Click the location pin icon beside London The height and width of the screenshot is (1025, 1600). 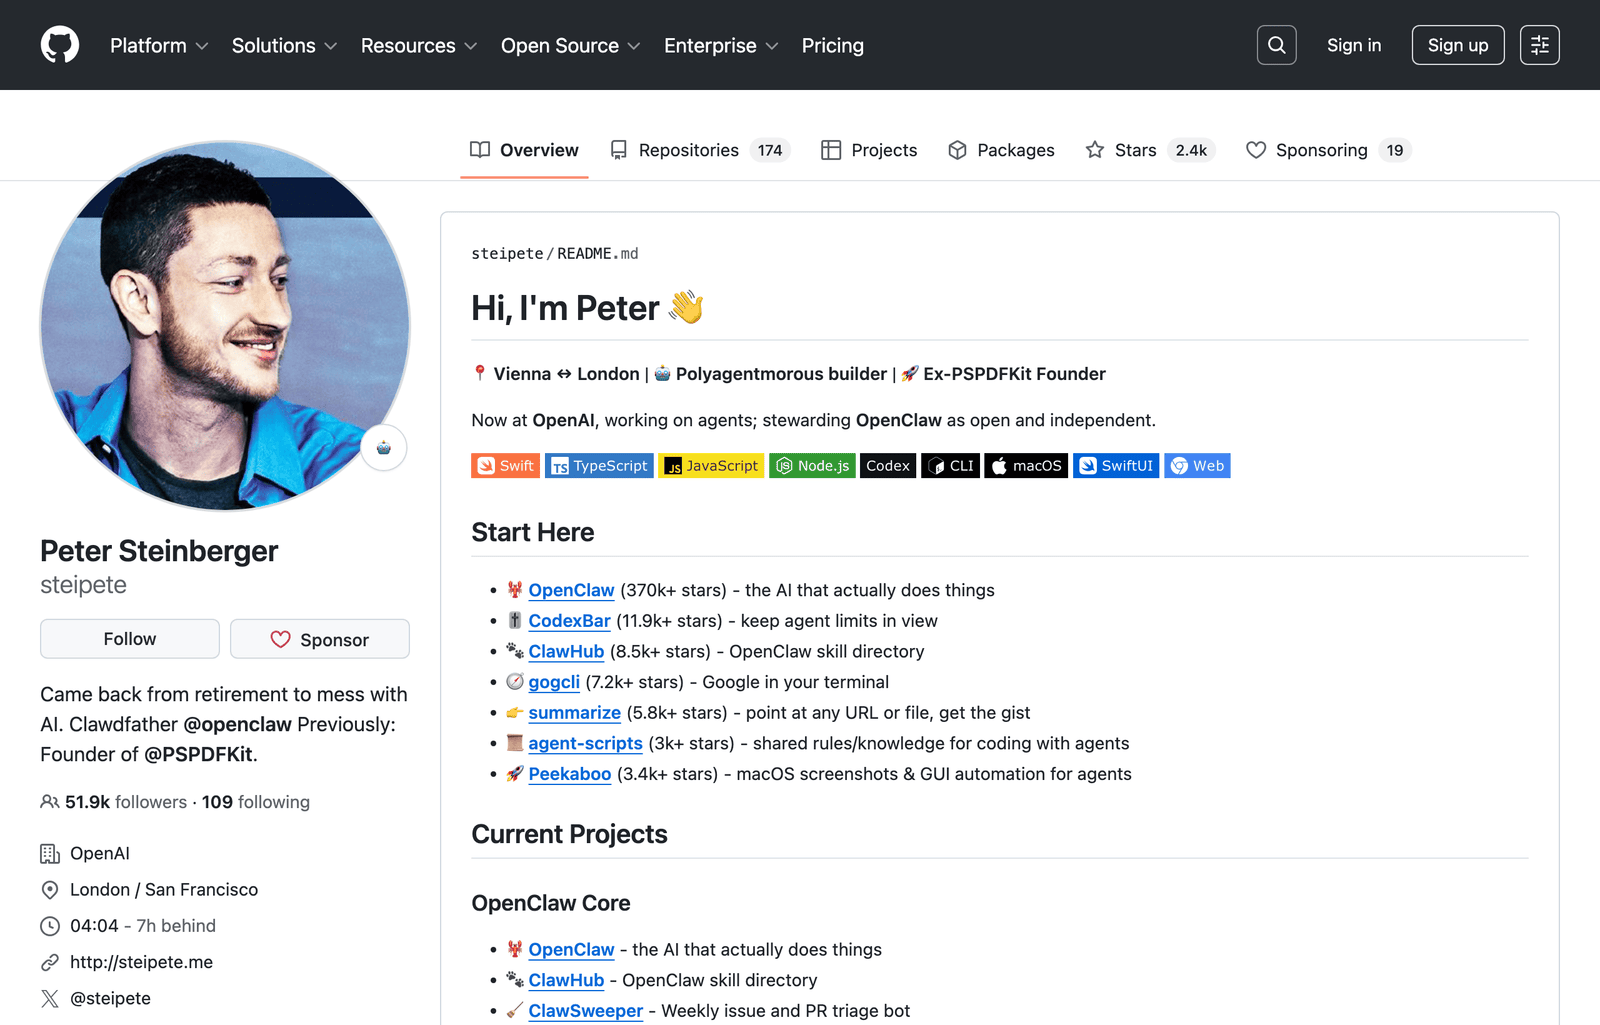(49, 890)
